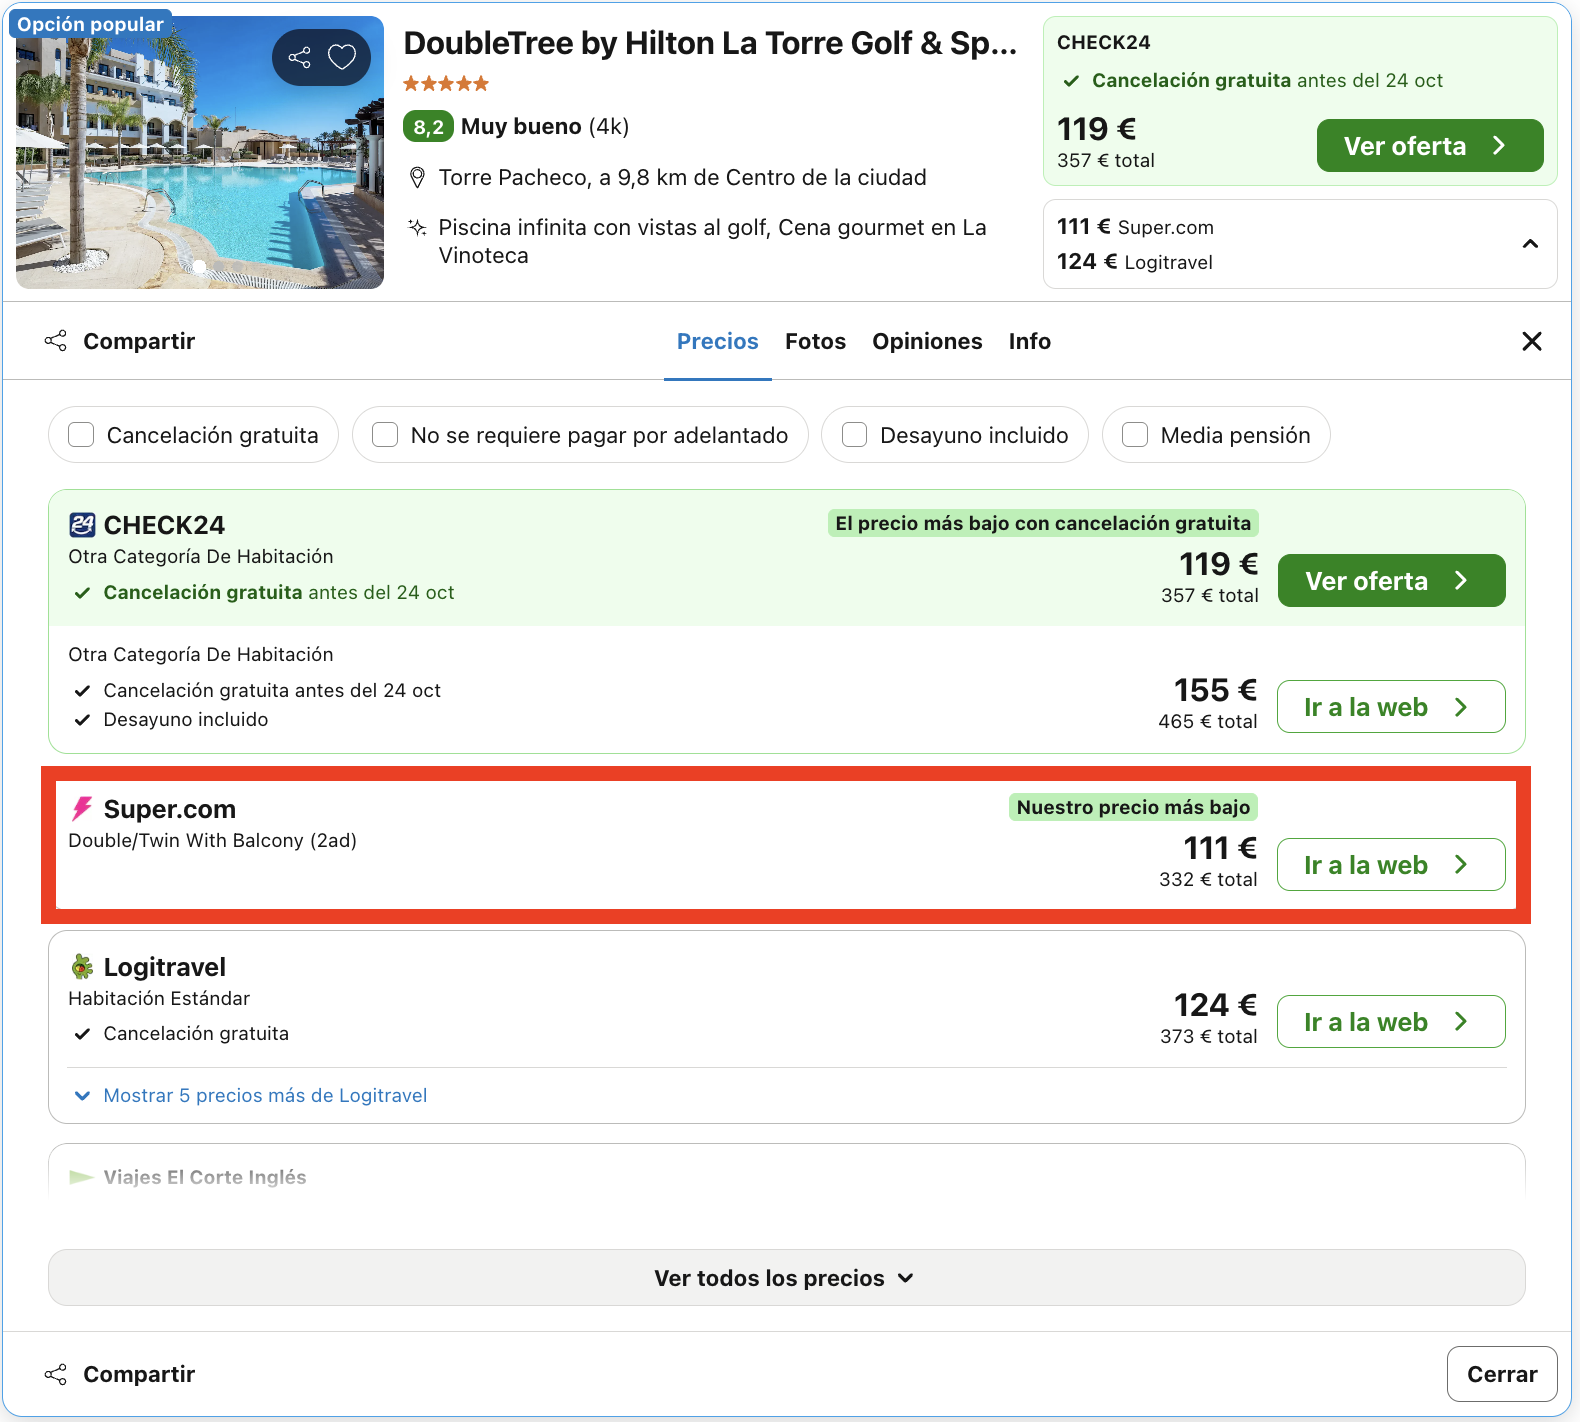
Task: Save hotel with the heart icon
Action: click(x=342, y=57)
